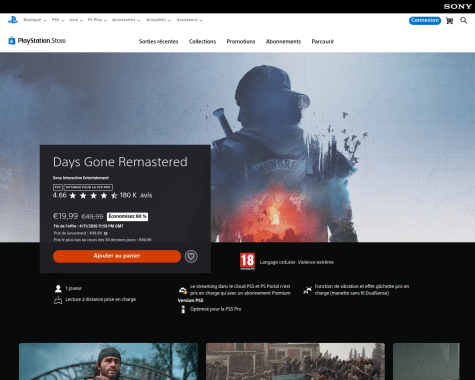The height and width of the screenshot is (380, 475).
Task: Expand the PS Plus dropdown menu
Action: (x=97, y=20)
